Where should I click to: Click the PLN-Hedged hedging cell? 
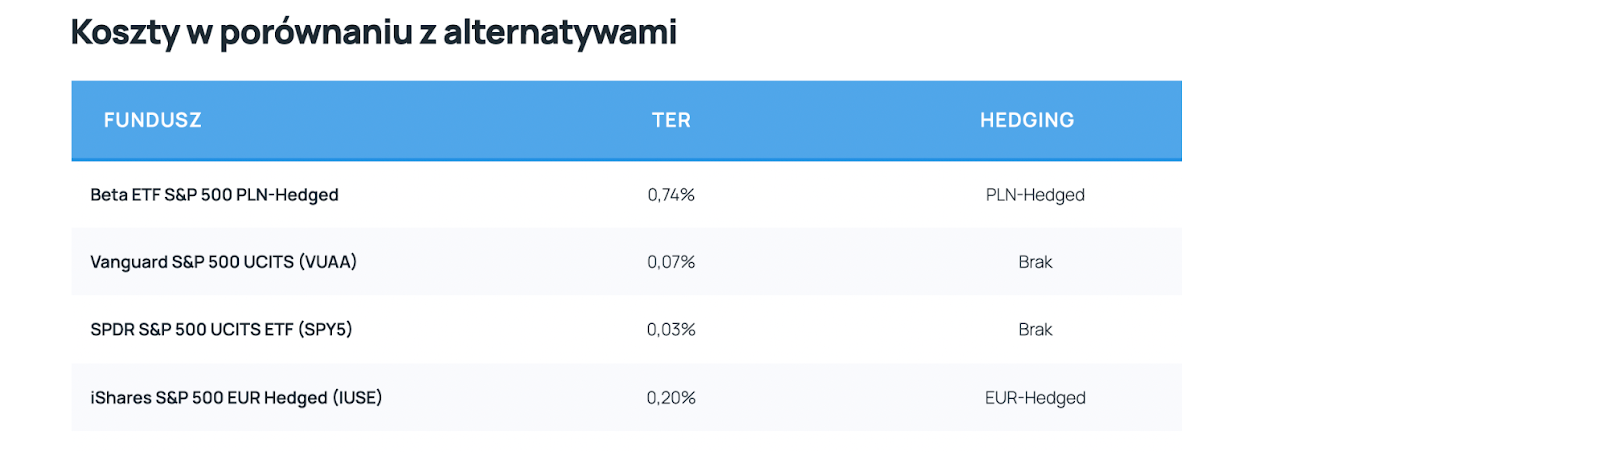pyautogui.click(x=1035, y=195)
